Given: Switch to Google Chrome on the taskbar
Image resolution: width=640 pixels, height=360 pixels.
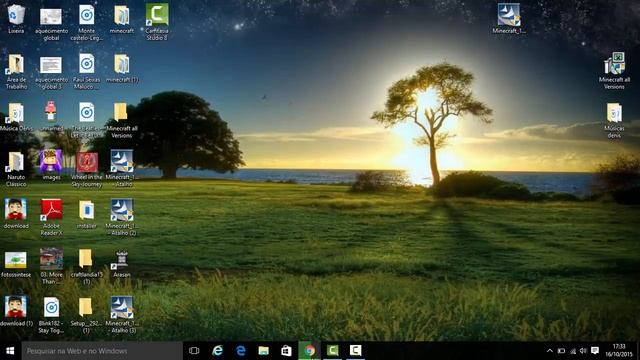Looking at the screenshot, I should (309, 351).
